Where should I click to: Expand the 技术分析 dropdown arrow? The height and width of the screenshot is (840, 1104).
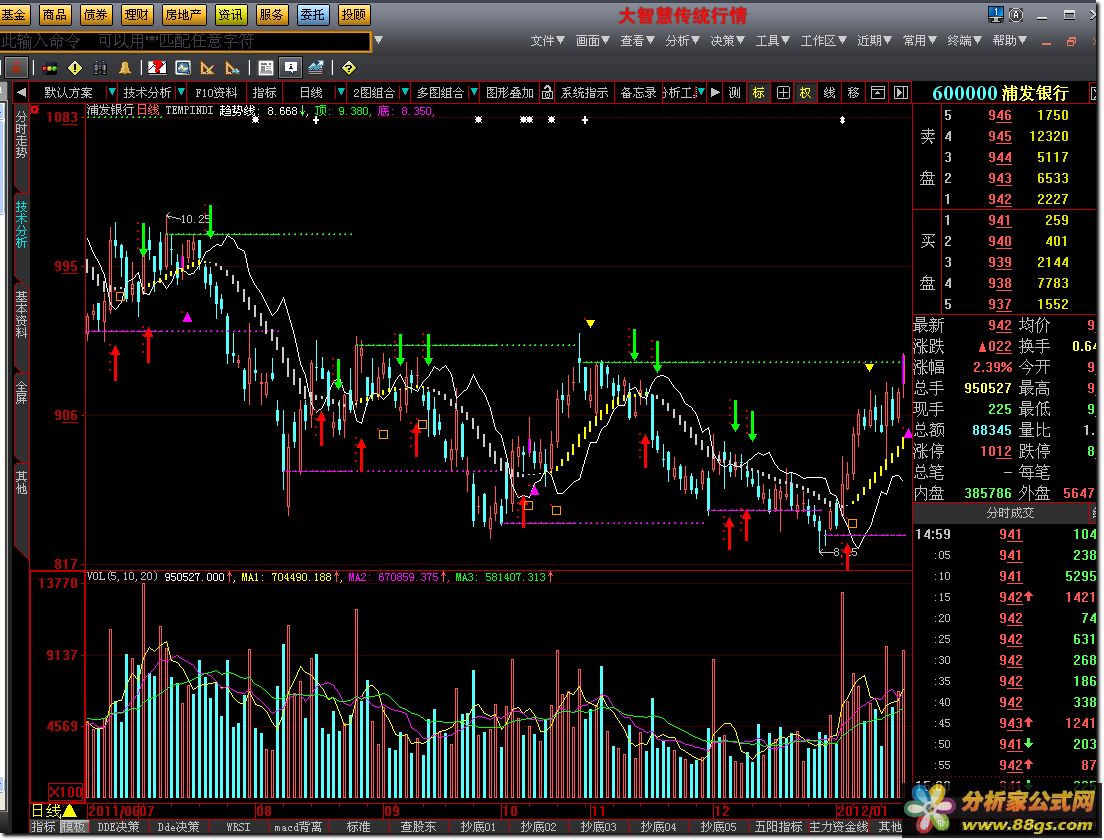[x=182, y=92]
